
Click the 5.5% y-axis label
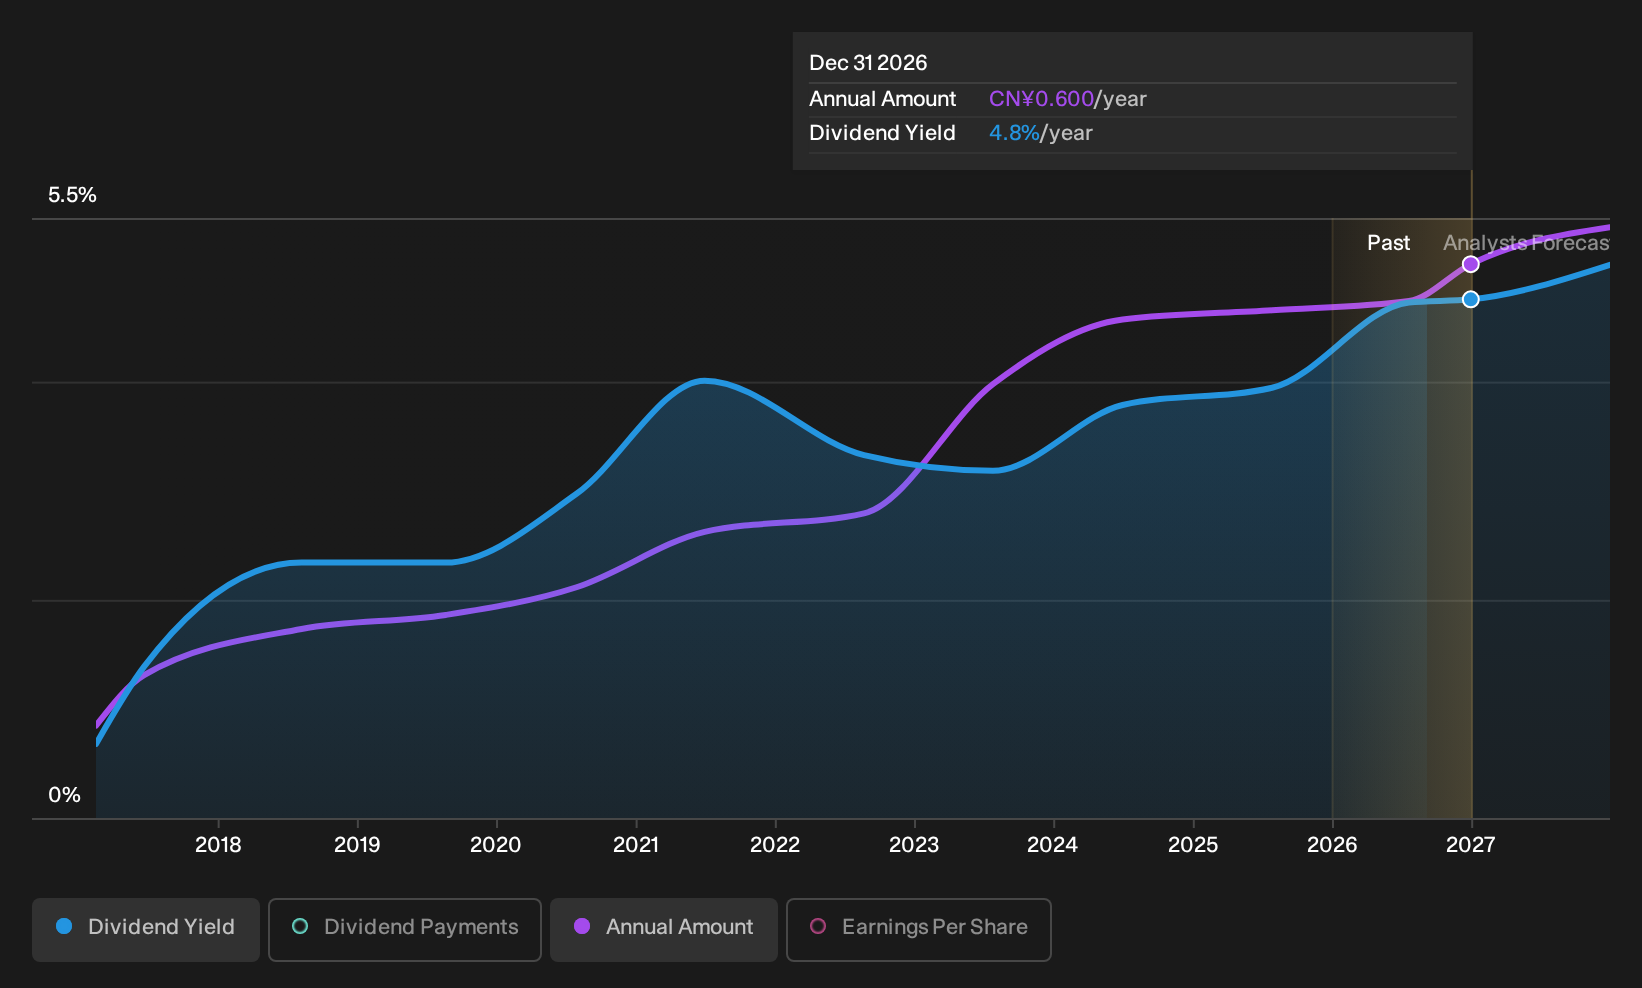click(73, 195)
